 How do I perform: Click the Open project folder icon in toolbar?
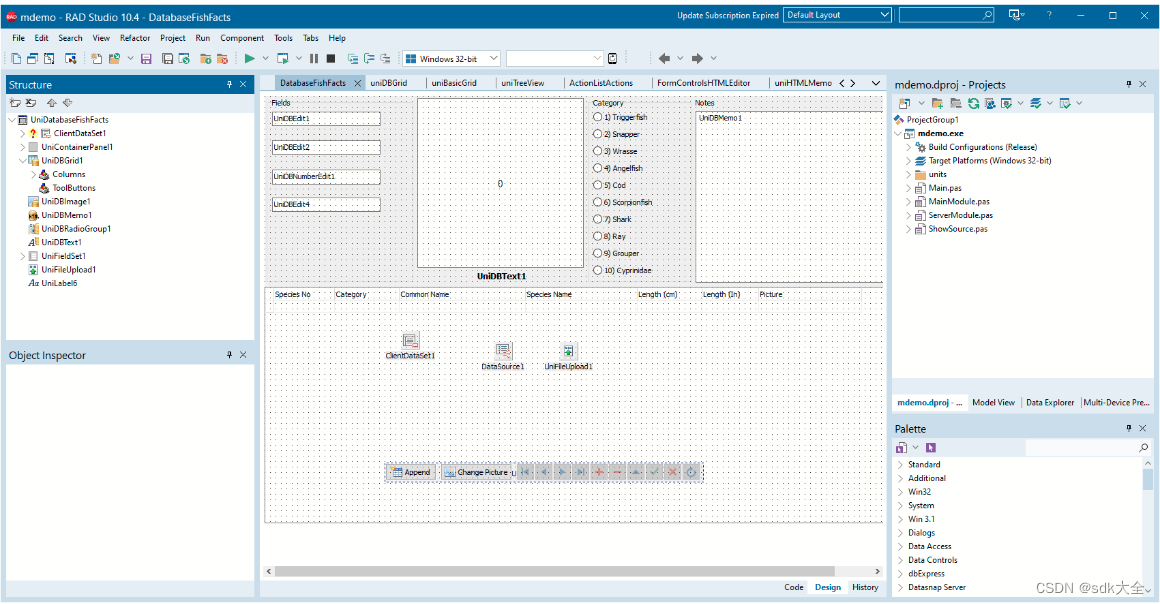tap(114, 58)
